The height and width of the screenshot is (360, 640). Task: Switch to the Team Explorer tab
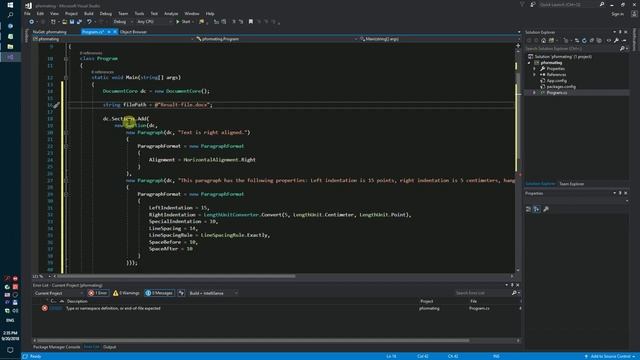(x=571, y=184)
